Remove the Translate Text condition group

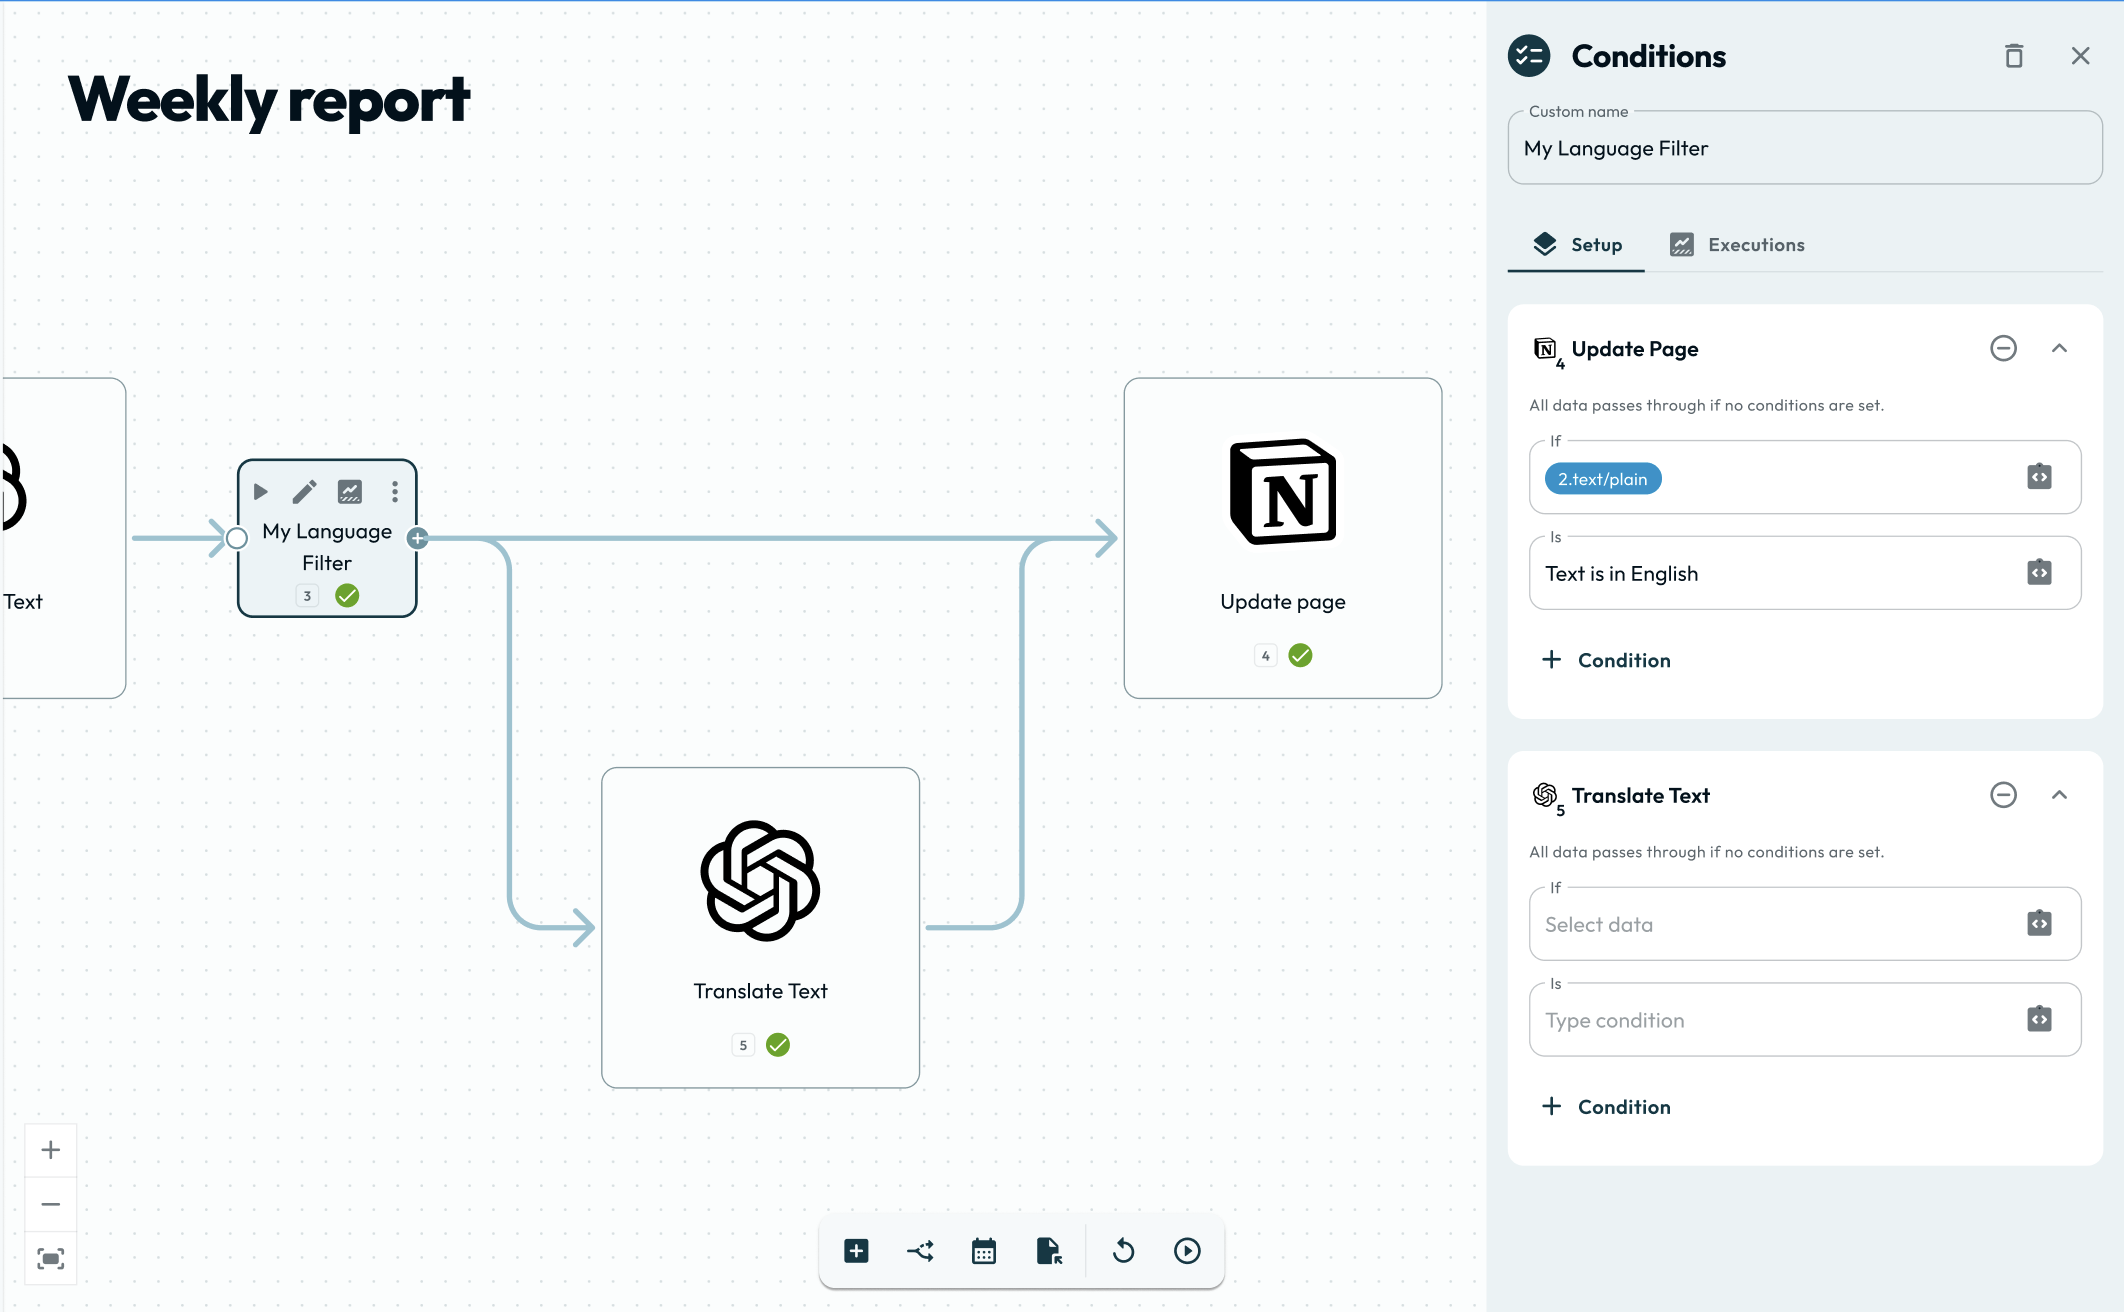coord(2003,795)
